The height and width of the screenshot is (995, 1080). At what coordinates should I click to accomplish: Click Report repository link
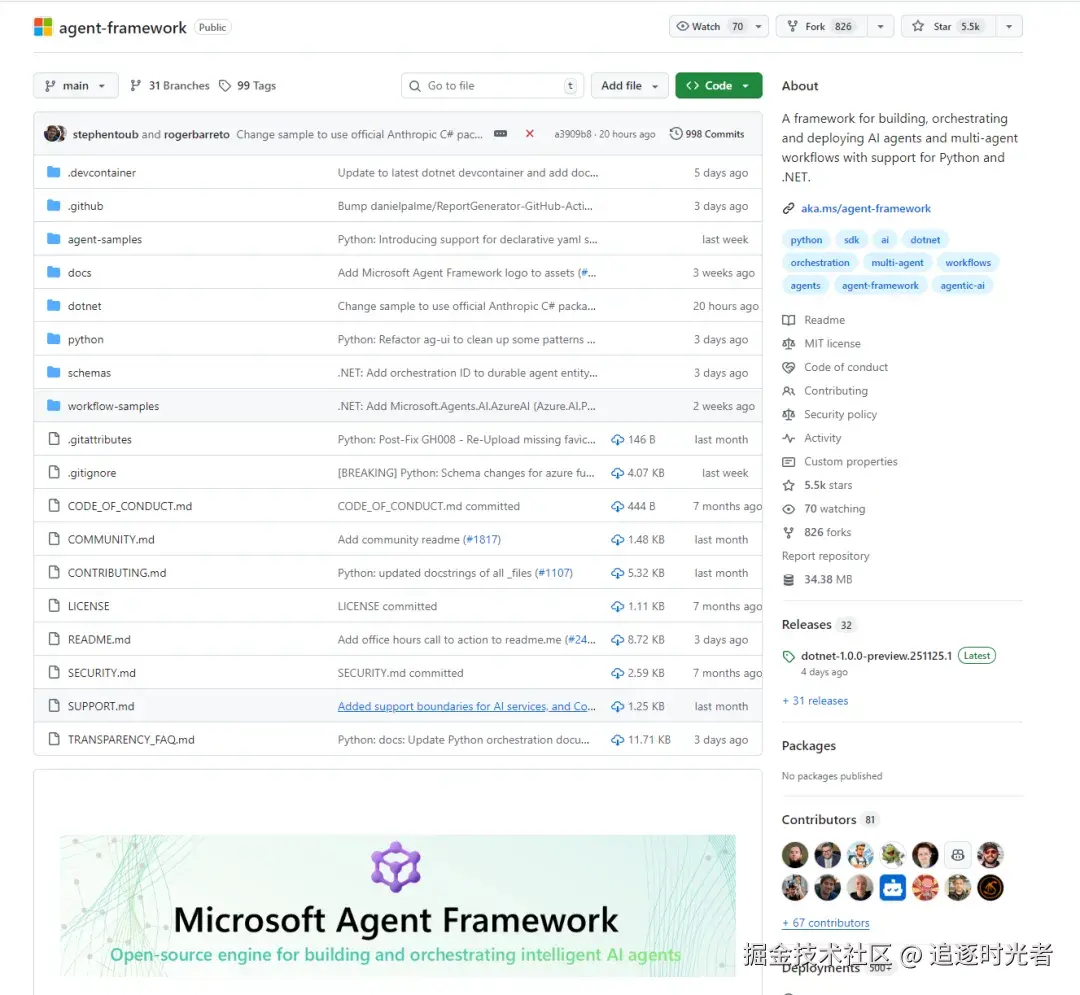tap(825, 556)
